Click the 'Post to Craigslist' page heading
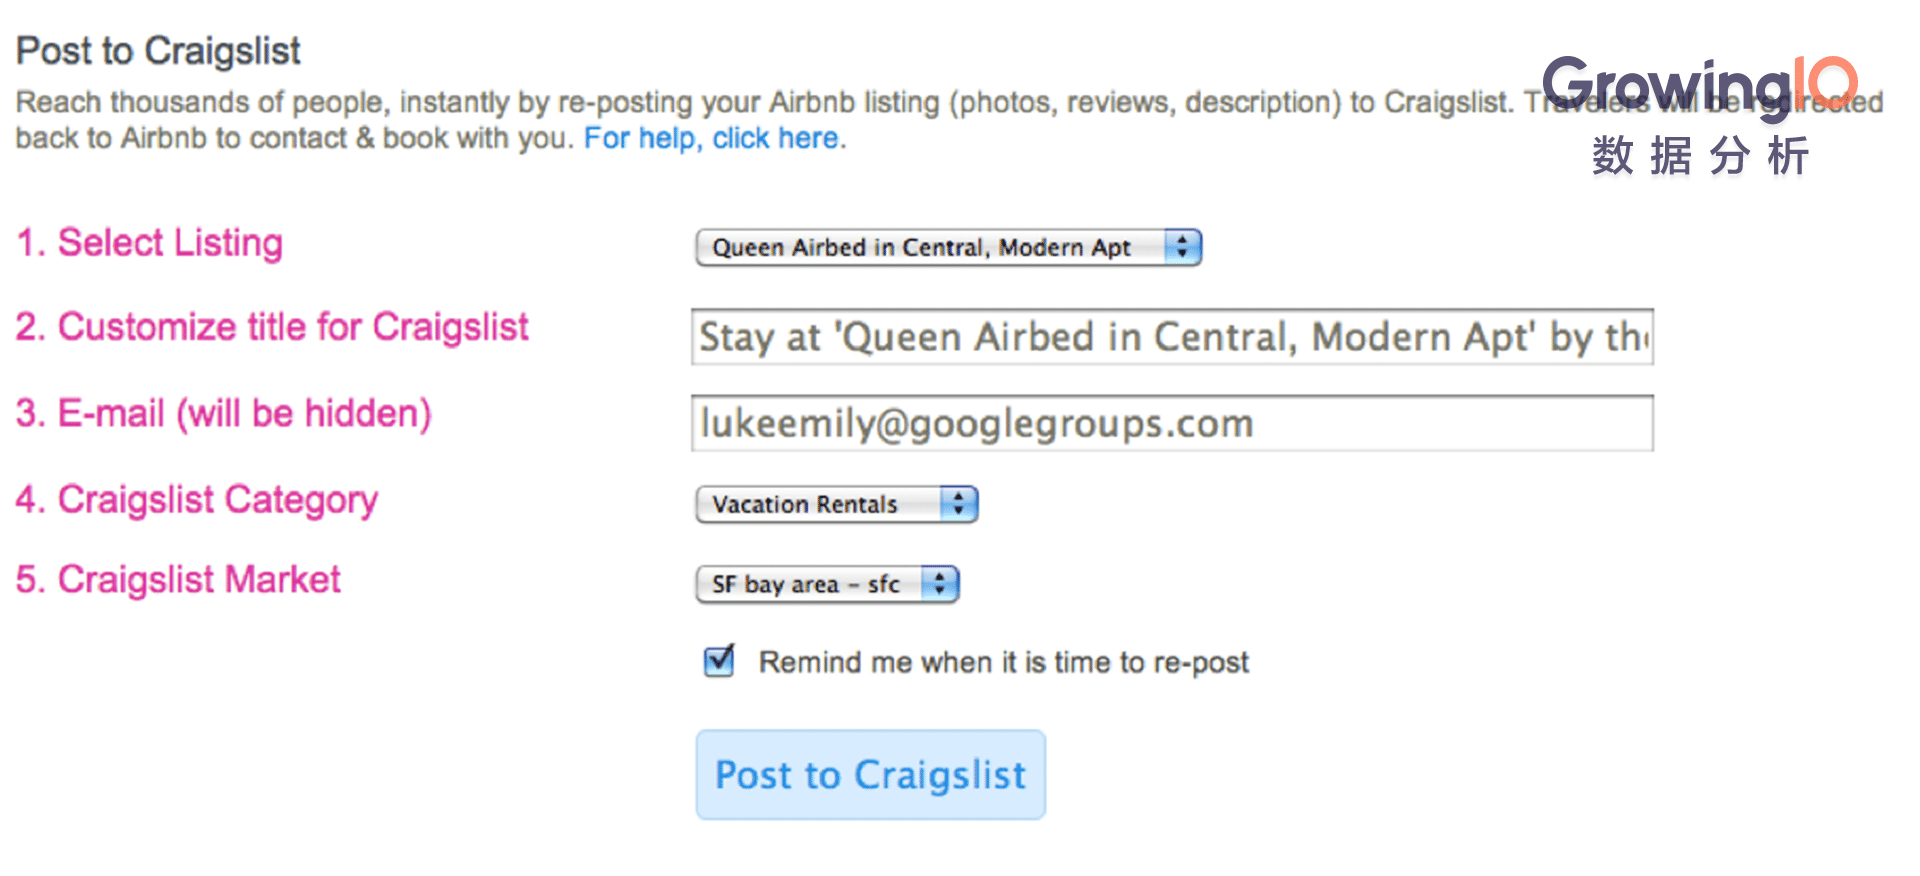The width and height of the screenshot is (1920, 876). [158, 51]
